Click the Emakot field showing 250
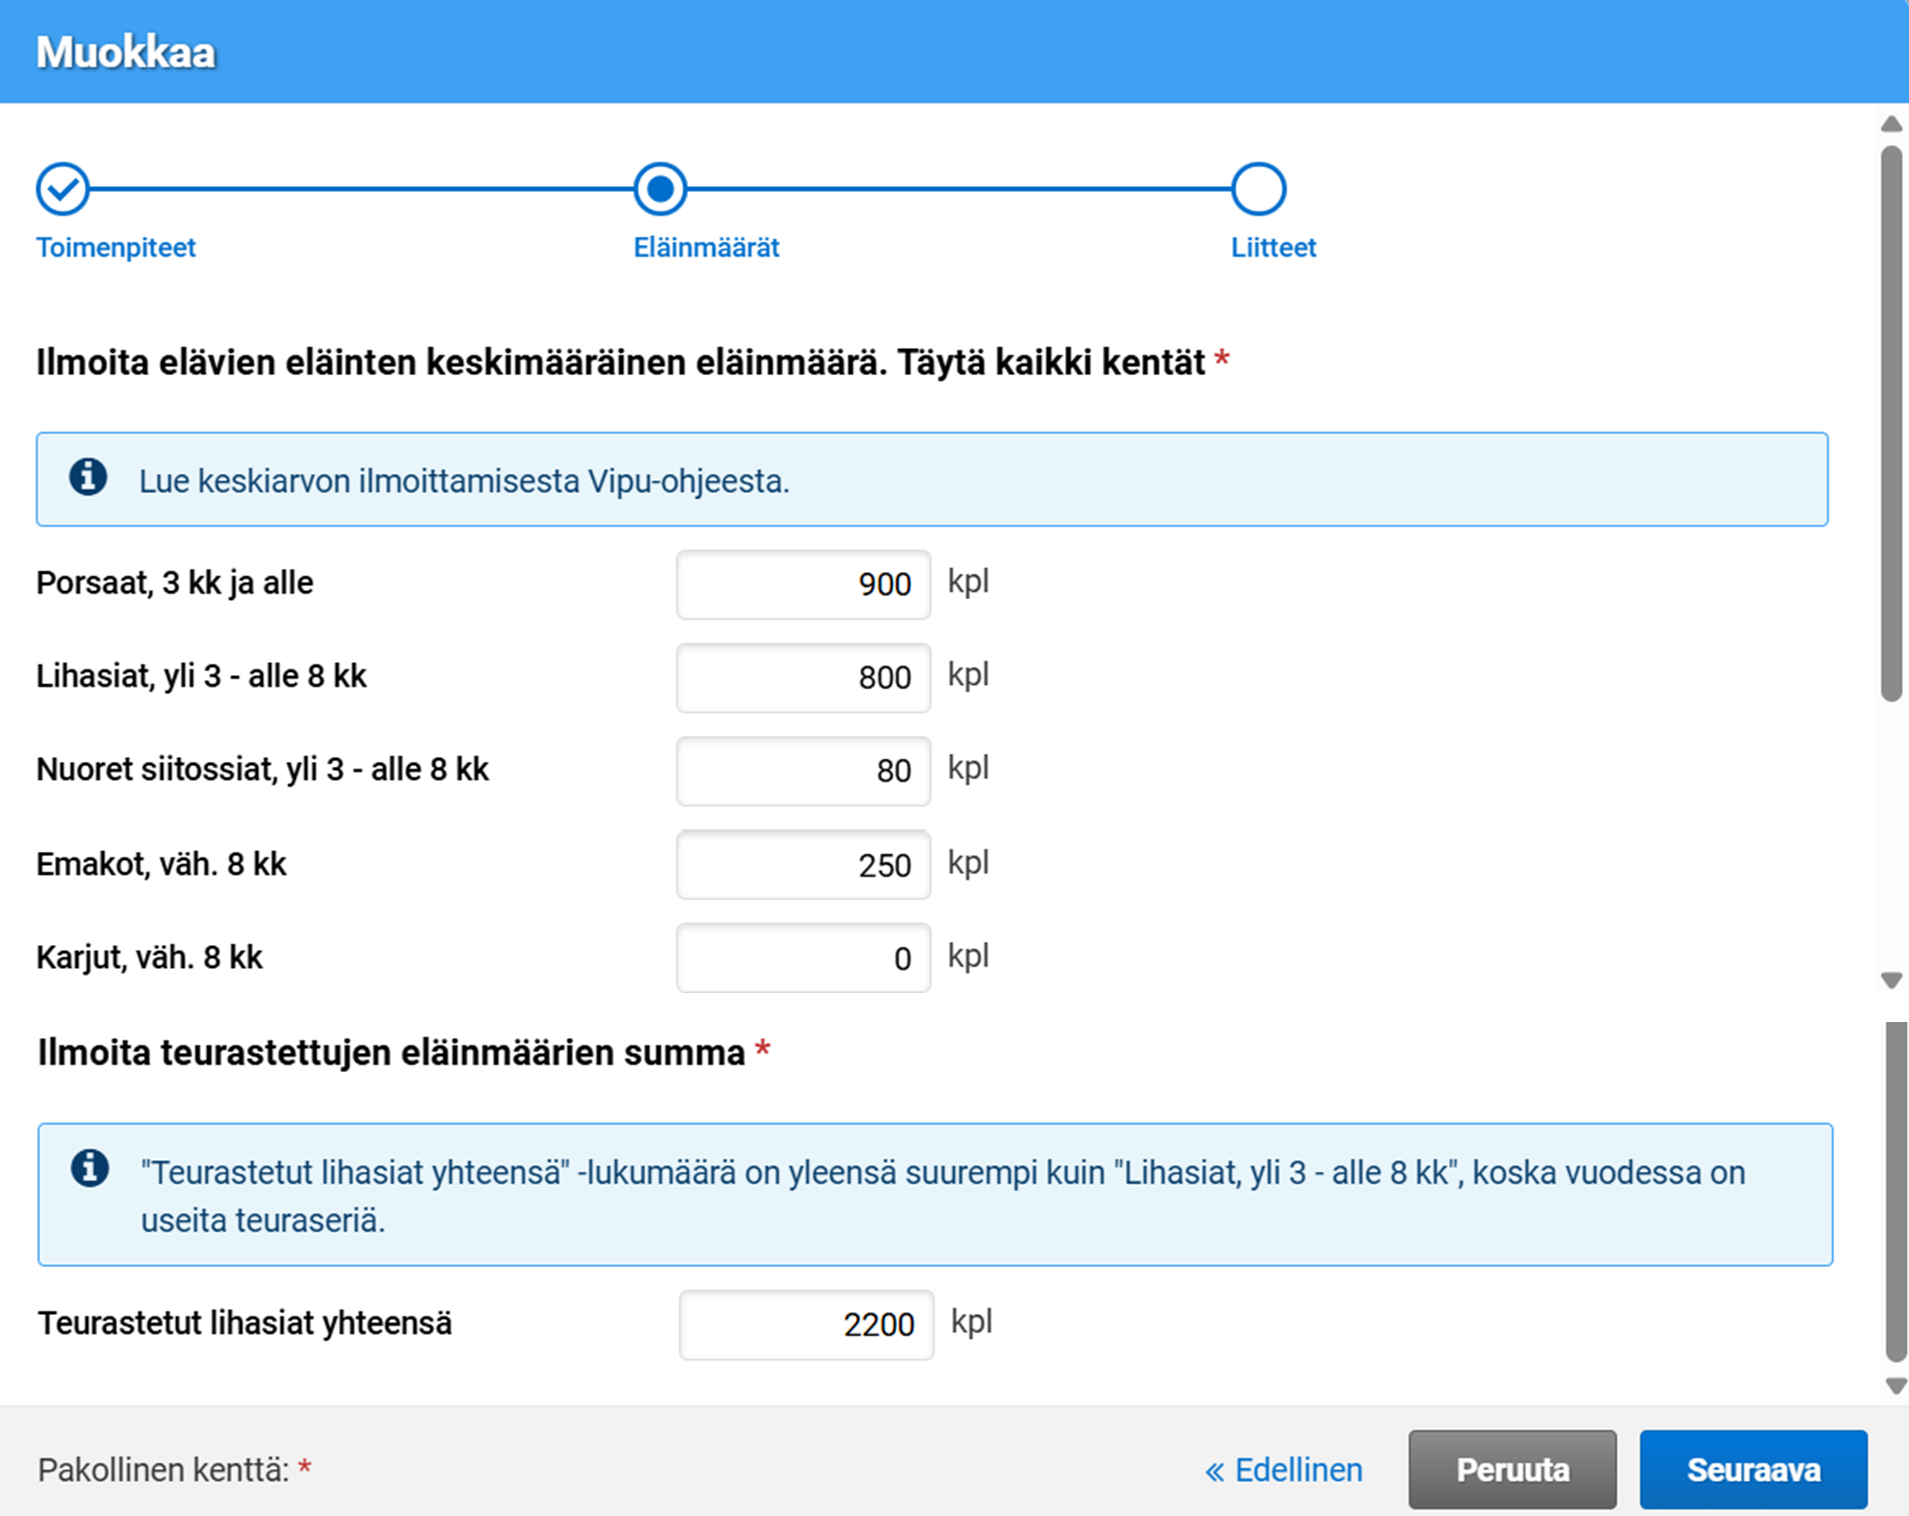 (x=802, y=864)
